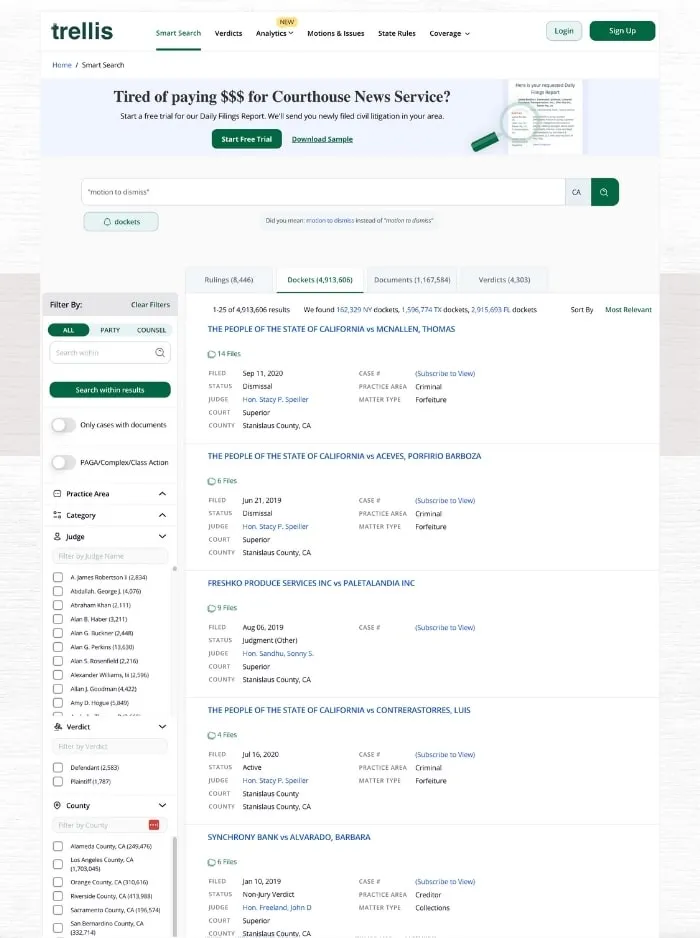The width and height of the screenshot is (700, 938).
Task: Click Search within results button
Action: 110,390
